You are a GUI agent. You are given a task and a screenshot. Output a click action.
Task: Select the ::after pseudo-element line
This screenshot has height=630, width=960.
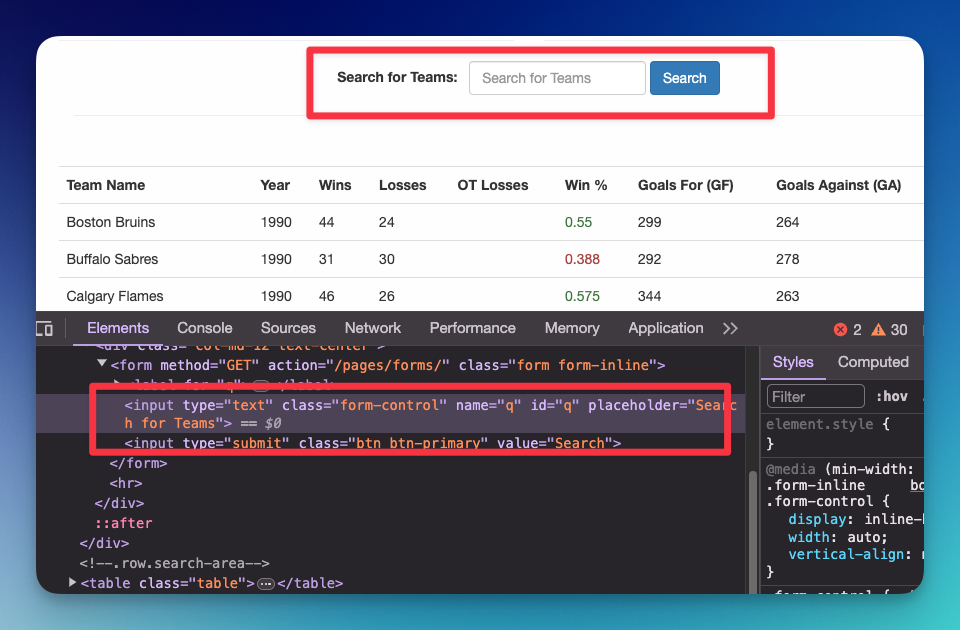coord(123,523)
